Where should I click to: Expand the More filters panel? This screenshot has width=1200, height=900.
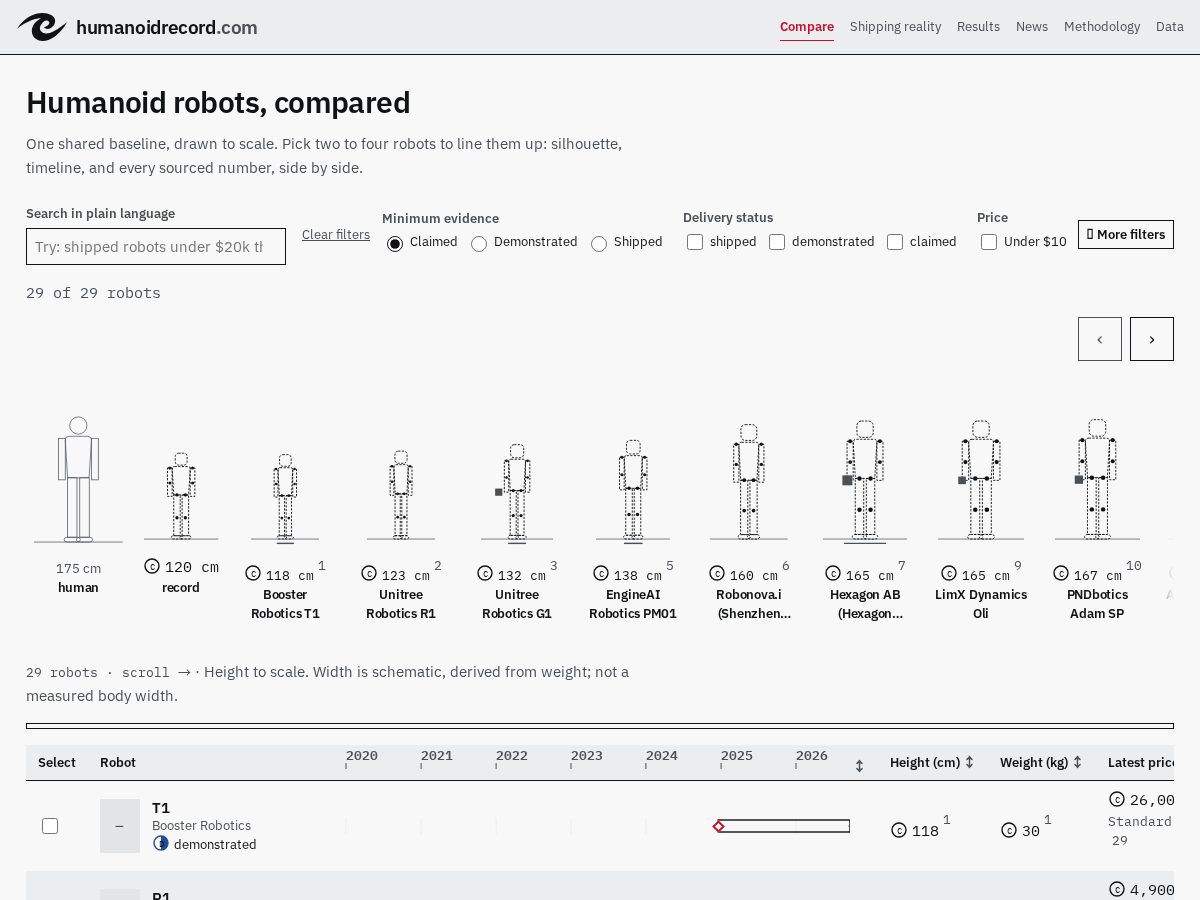point(1126,234)
